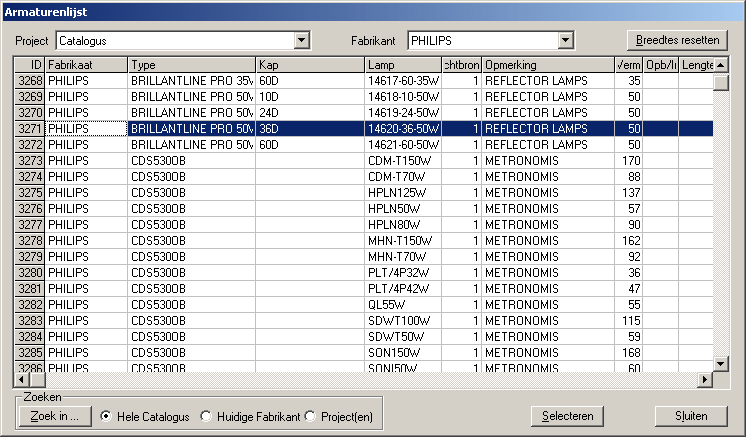This screenshot has width=746, height=437.
Task: Click the Catalogus text in Project field
Action: [83, 41]
